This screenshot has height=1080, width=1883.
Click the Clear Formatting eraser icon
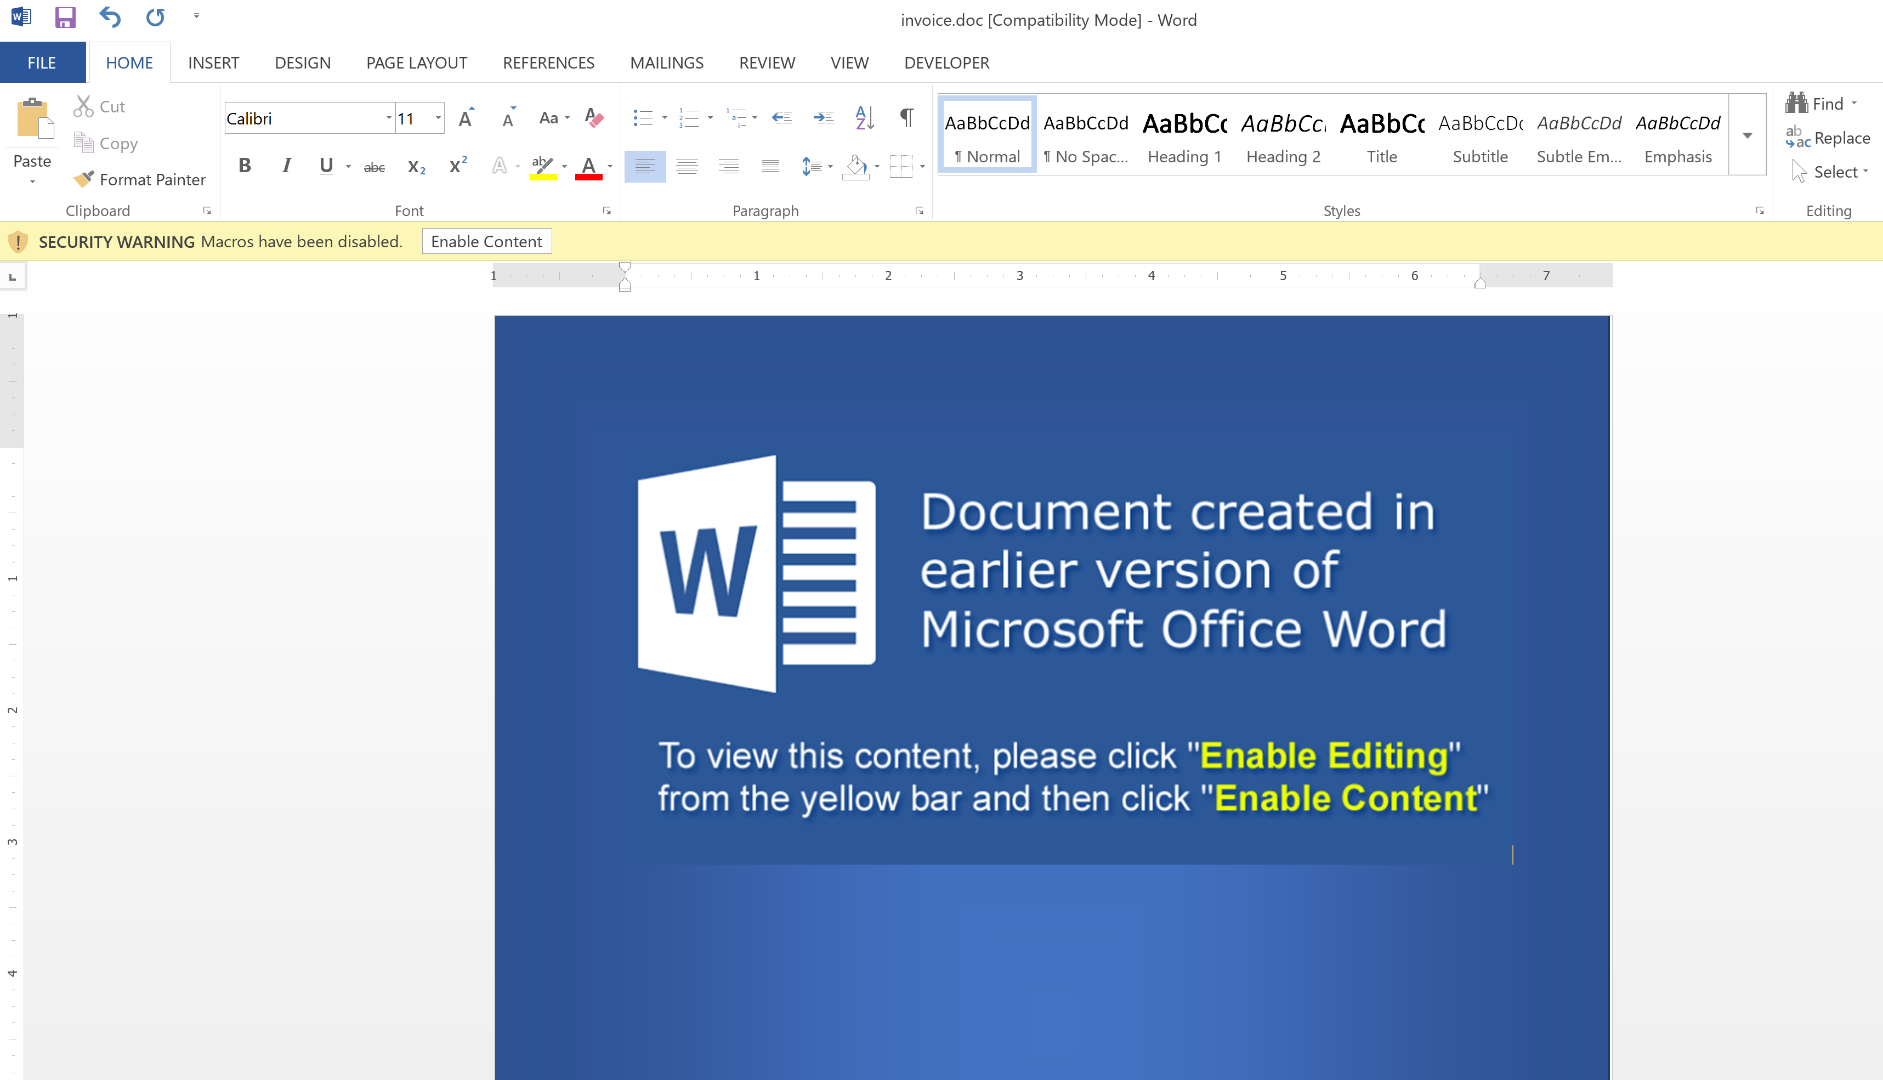click(x=594, y=118)
